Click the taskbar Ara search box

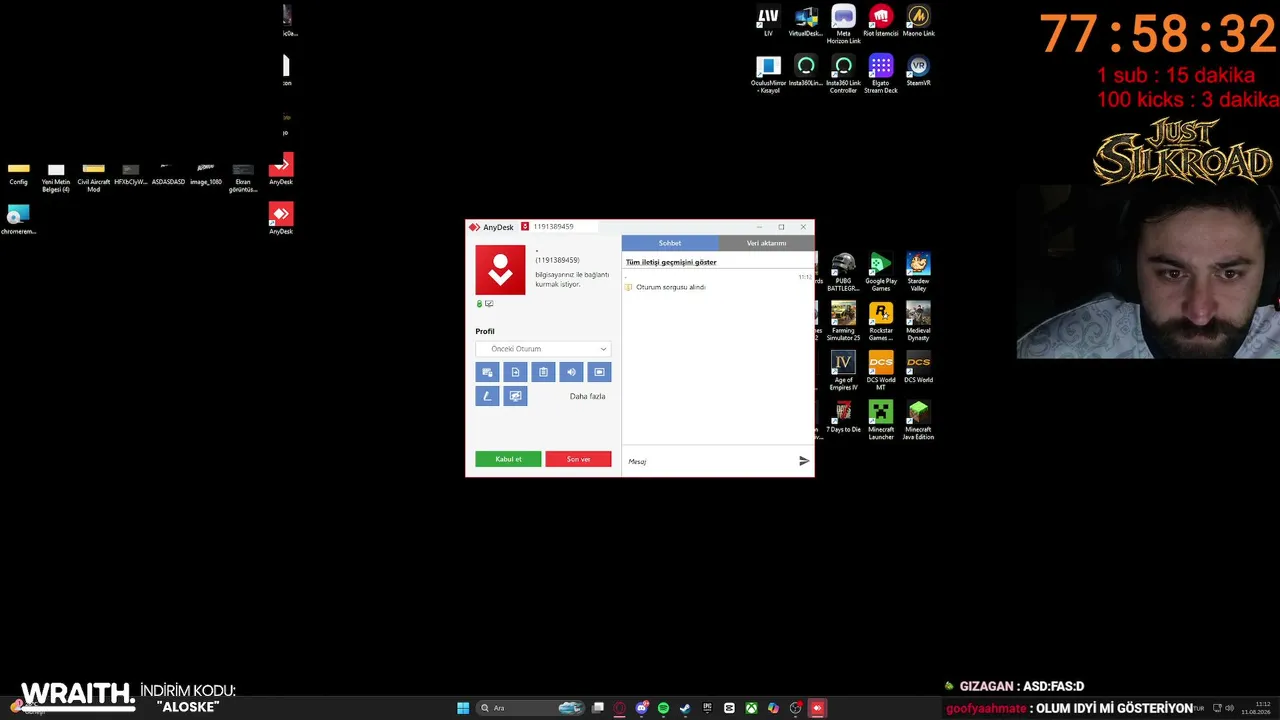(531, 708)
